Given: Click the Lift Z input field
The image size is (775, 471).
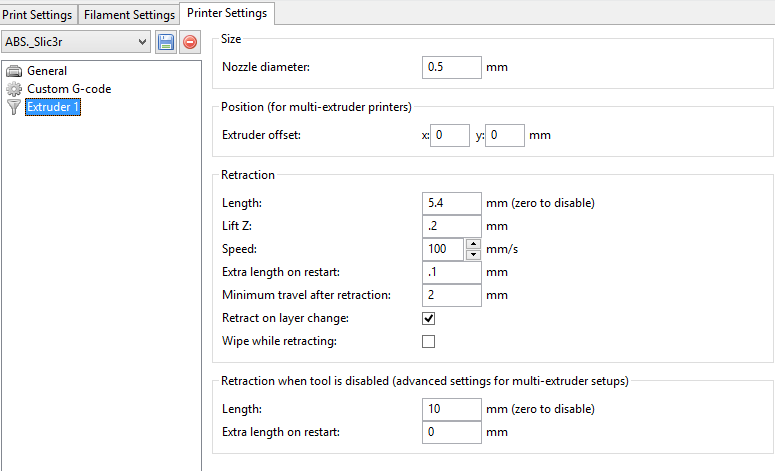Looking at the screenshot, I should (452, 226).
